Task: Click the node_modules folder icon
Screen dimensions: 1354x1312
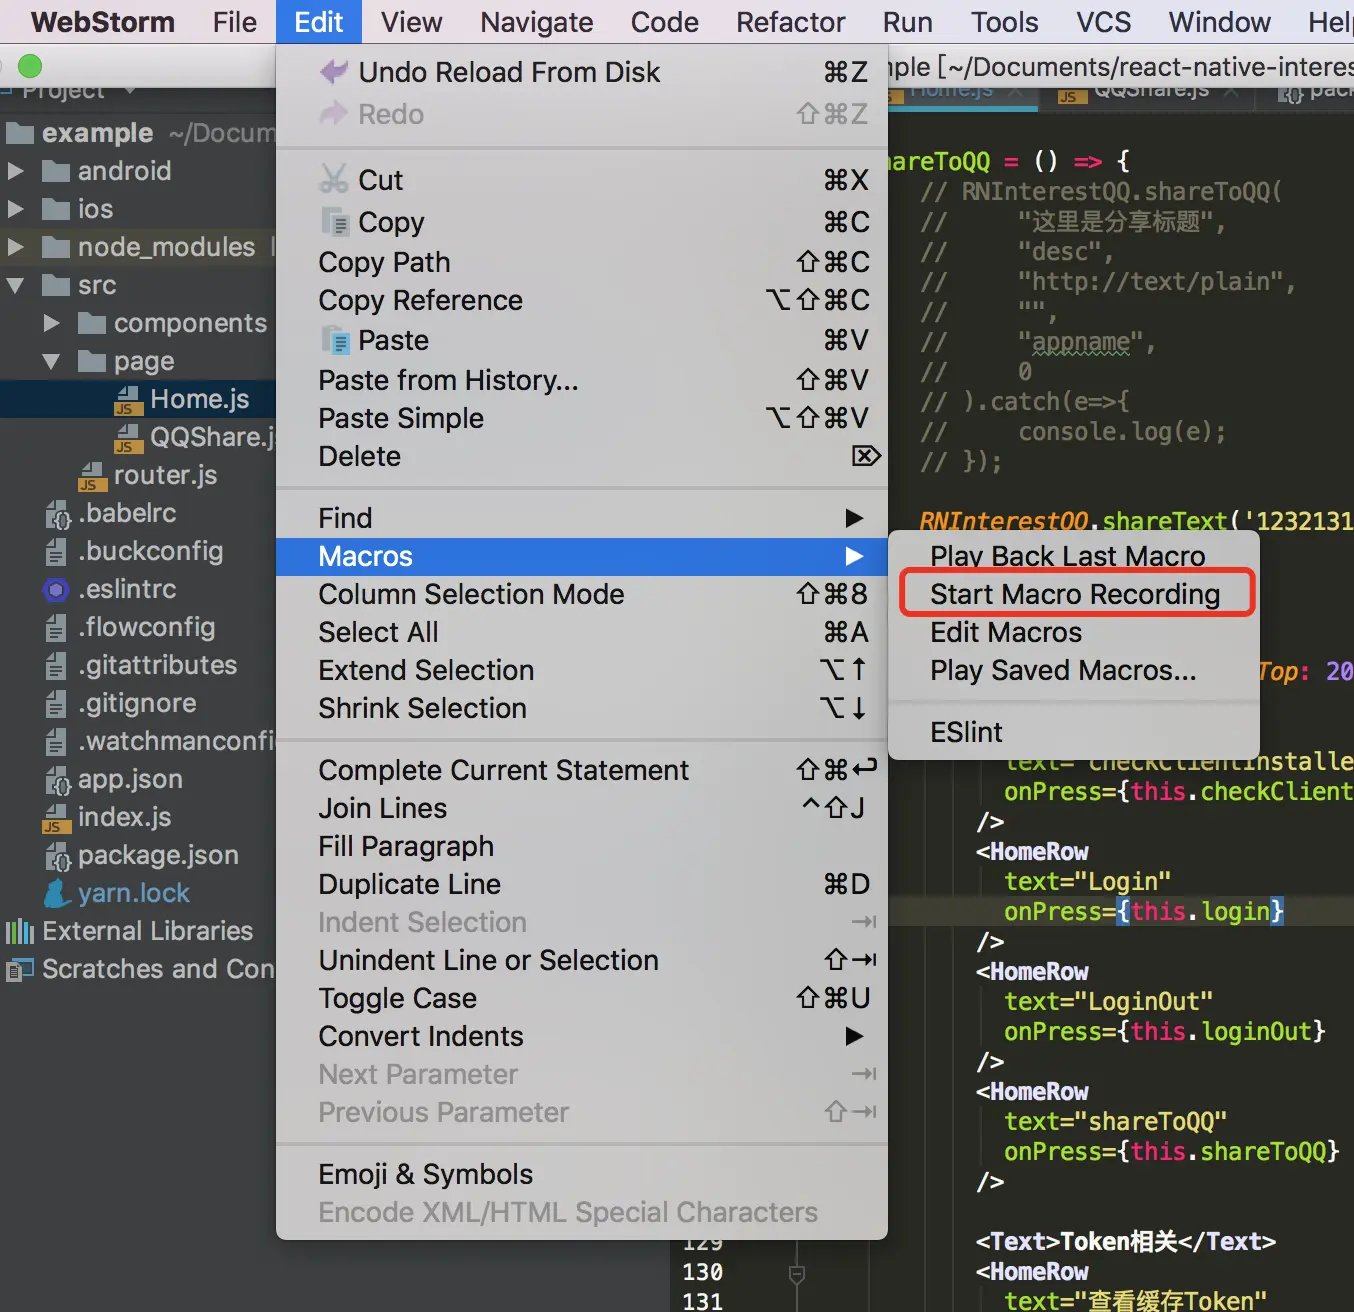Action: pos(56,247)
